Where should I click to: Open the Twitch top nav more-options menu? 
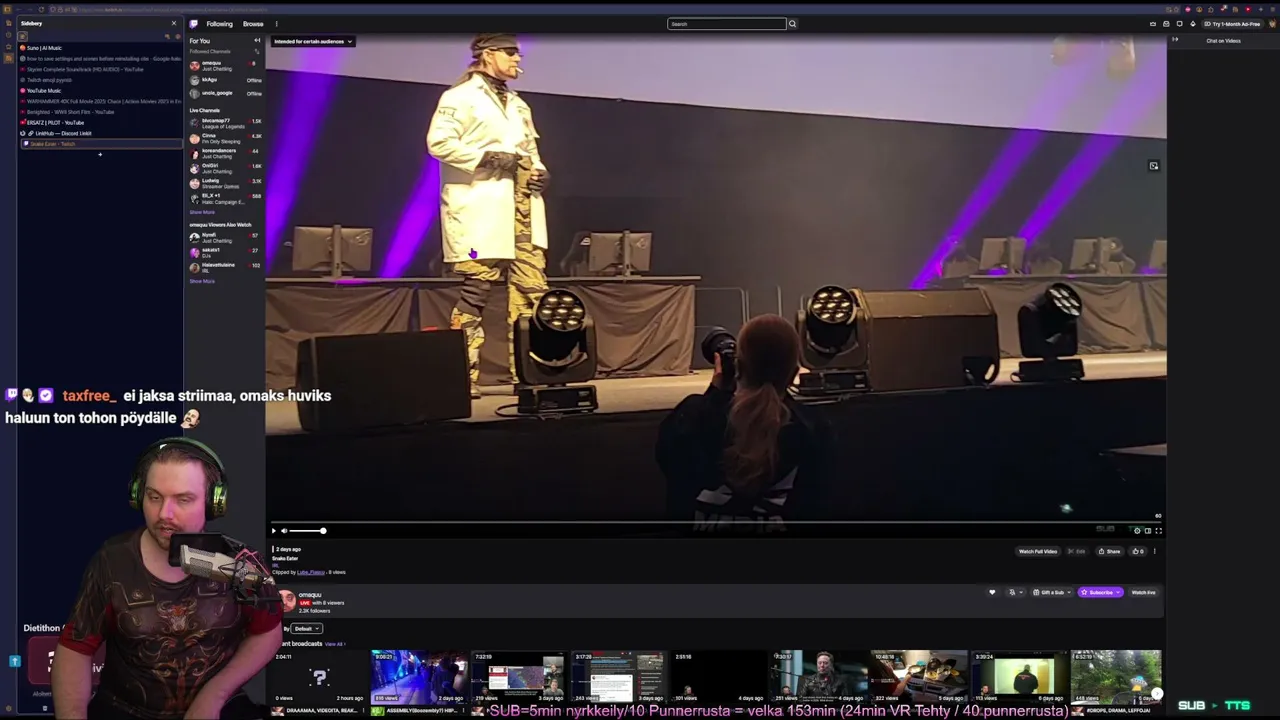276,24
